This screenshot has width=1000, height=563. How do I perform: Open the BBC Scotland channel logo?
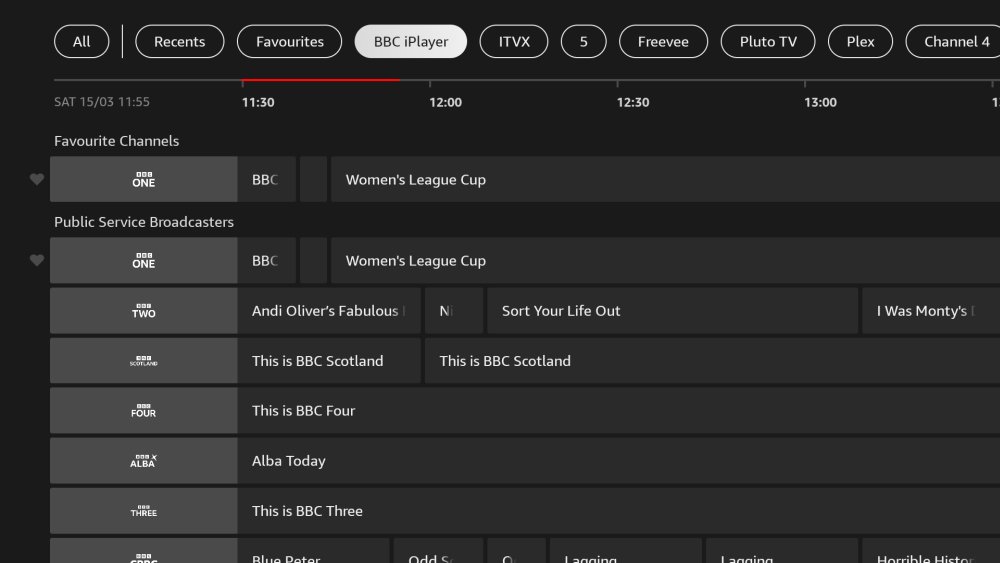[143, 361]
